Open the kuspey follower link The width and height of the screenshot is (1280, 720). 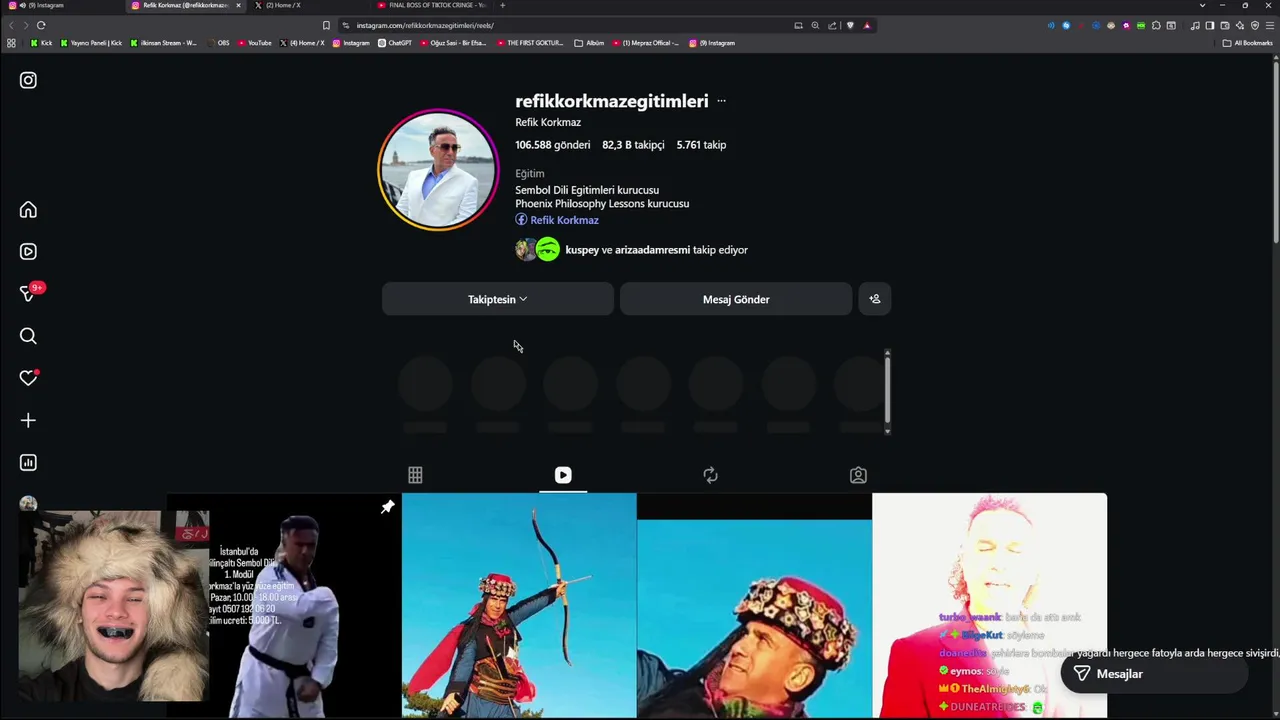[x=582, y=250]
